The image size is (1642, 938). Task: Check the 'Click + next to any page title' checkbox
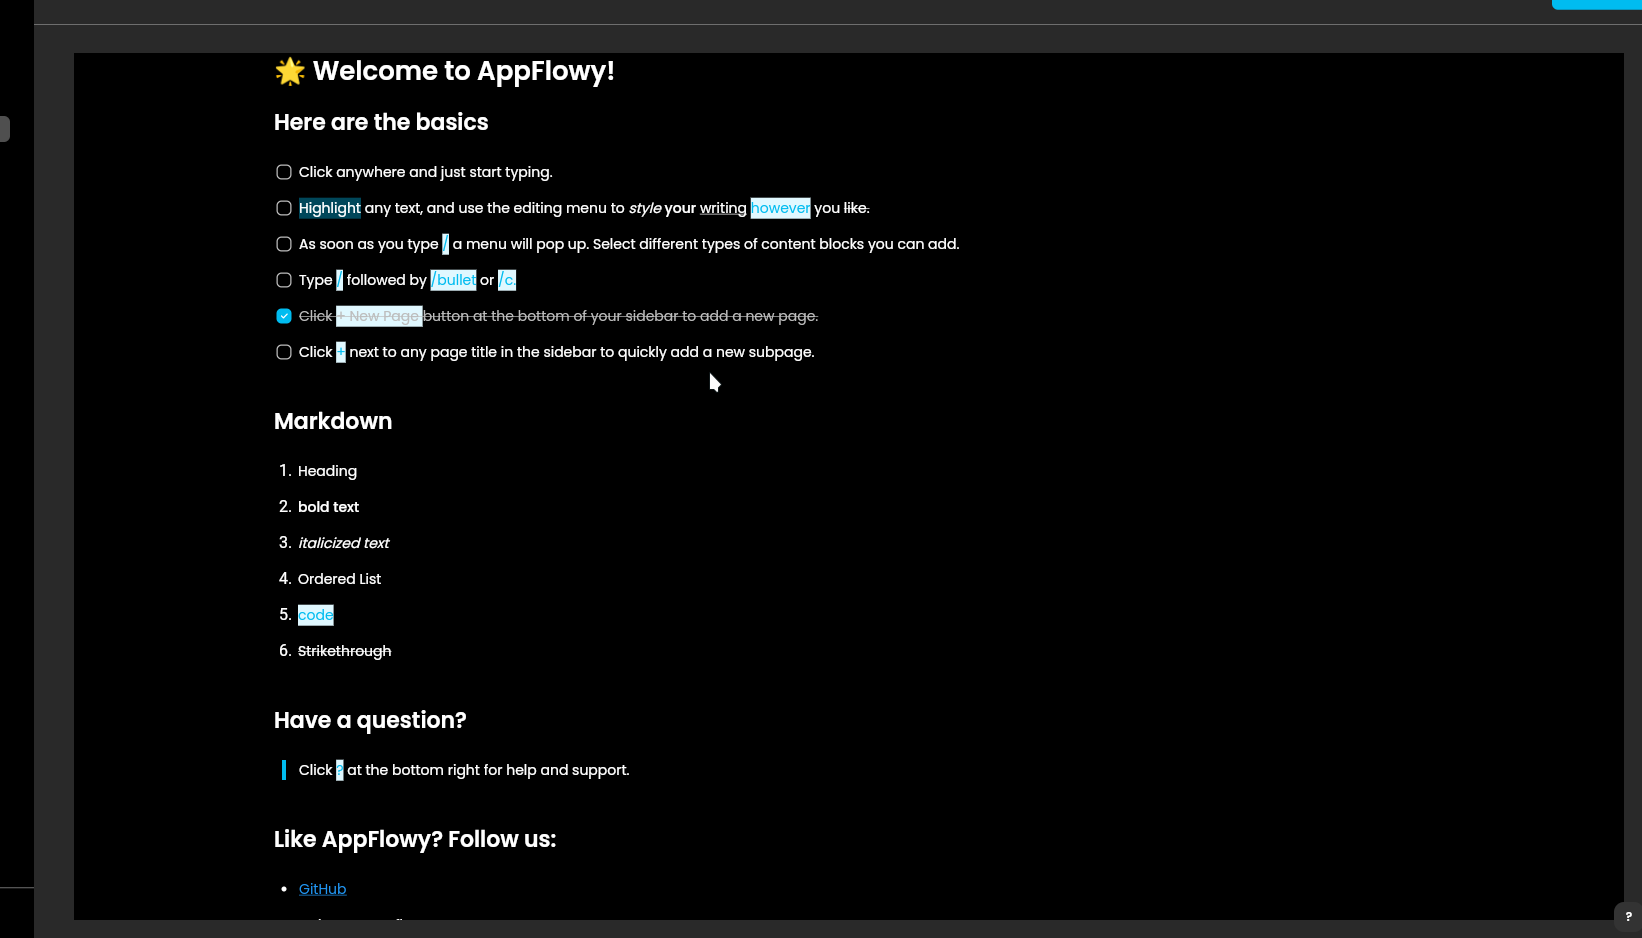(284, 352)
